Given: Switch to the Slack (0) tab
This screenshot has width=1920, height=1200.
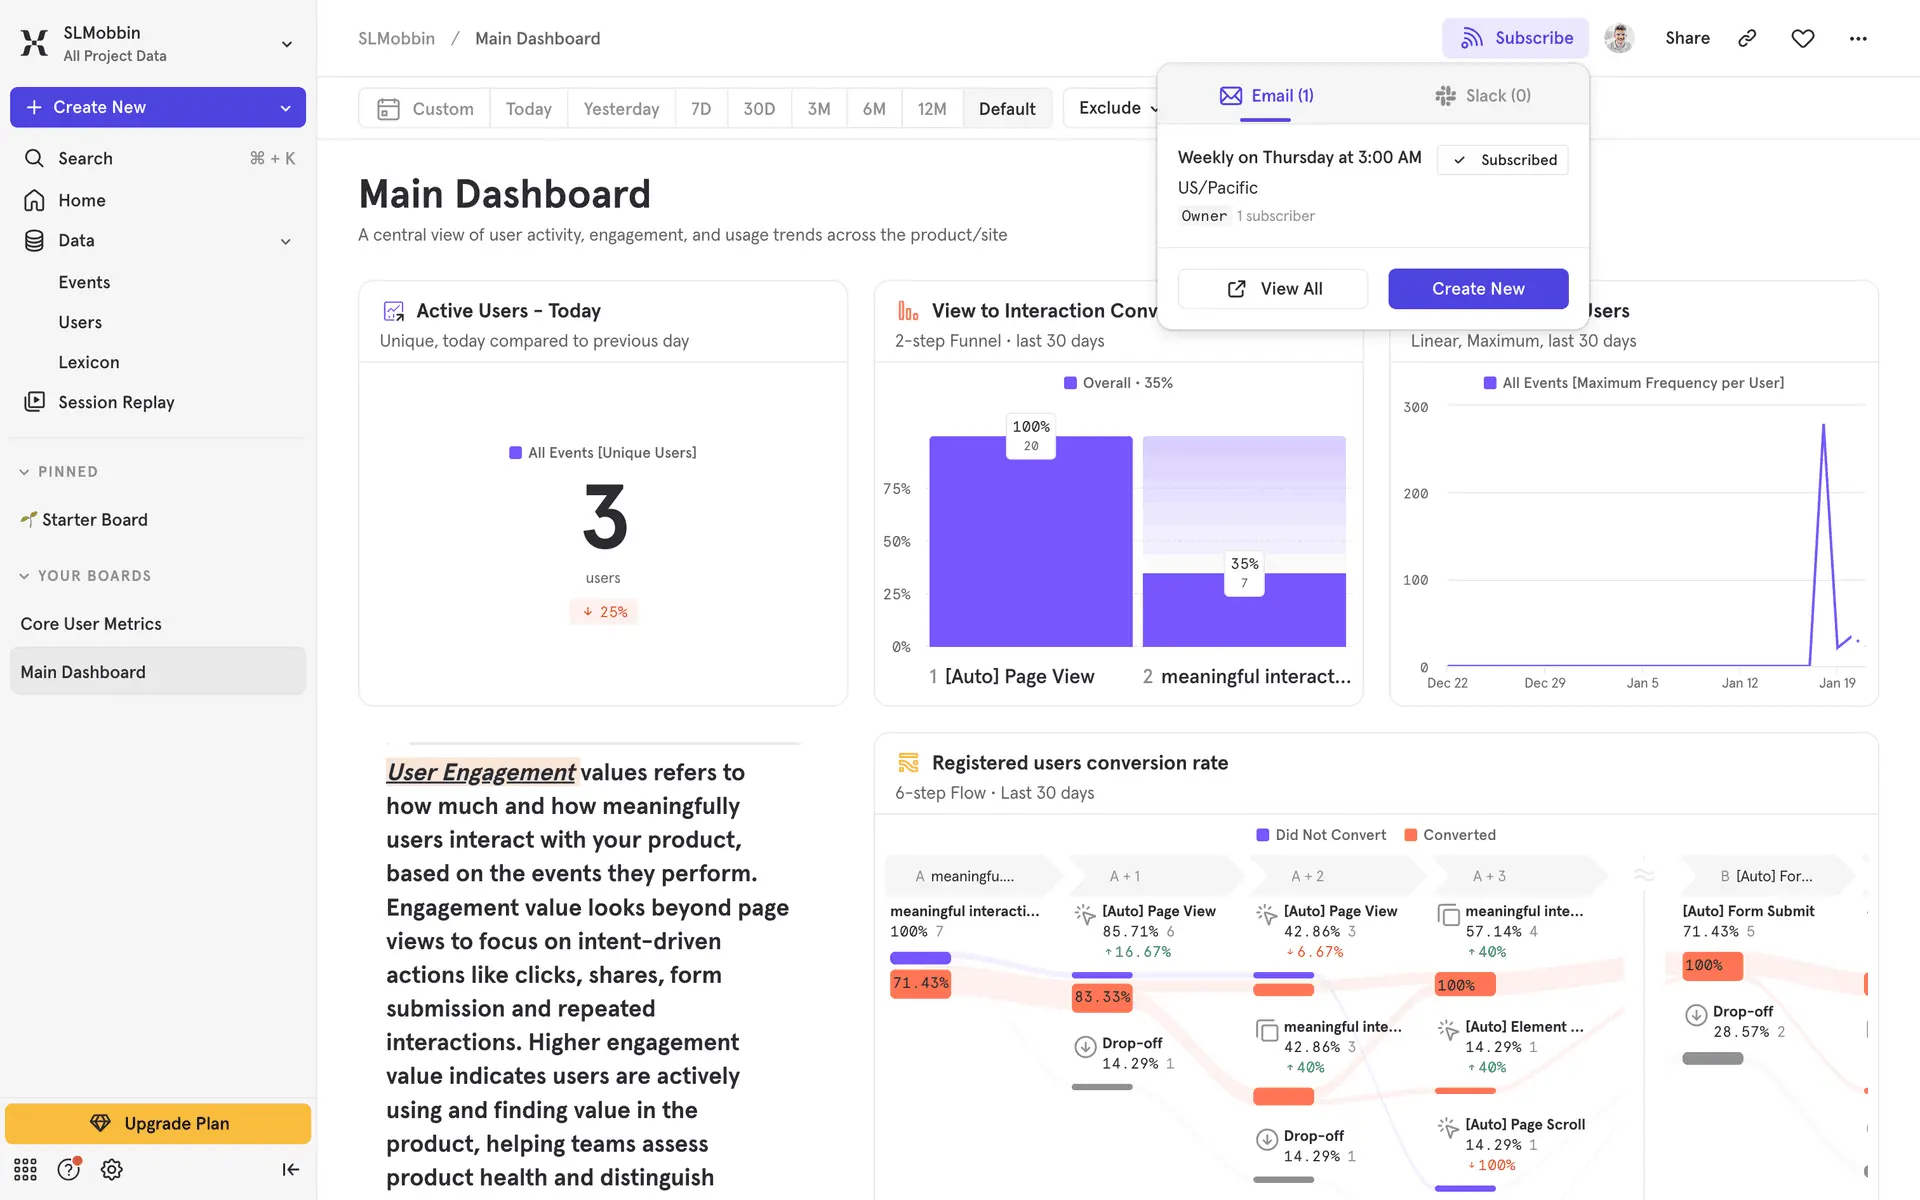Looking at the screenshot, I should pos(1483,96).
